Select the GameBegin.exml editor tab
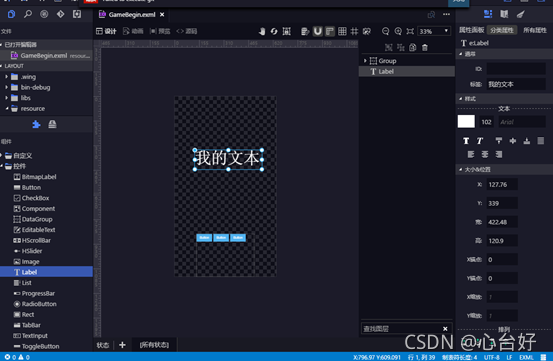This screenshot has width=553, height=361. [x=132, y=14]
